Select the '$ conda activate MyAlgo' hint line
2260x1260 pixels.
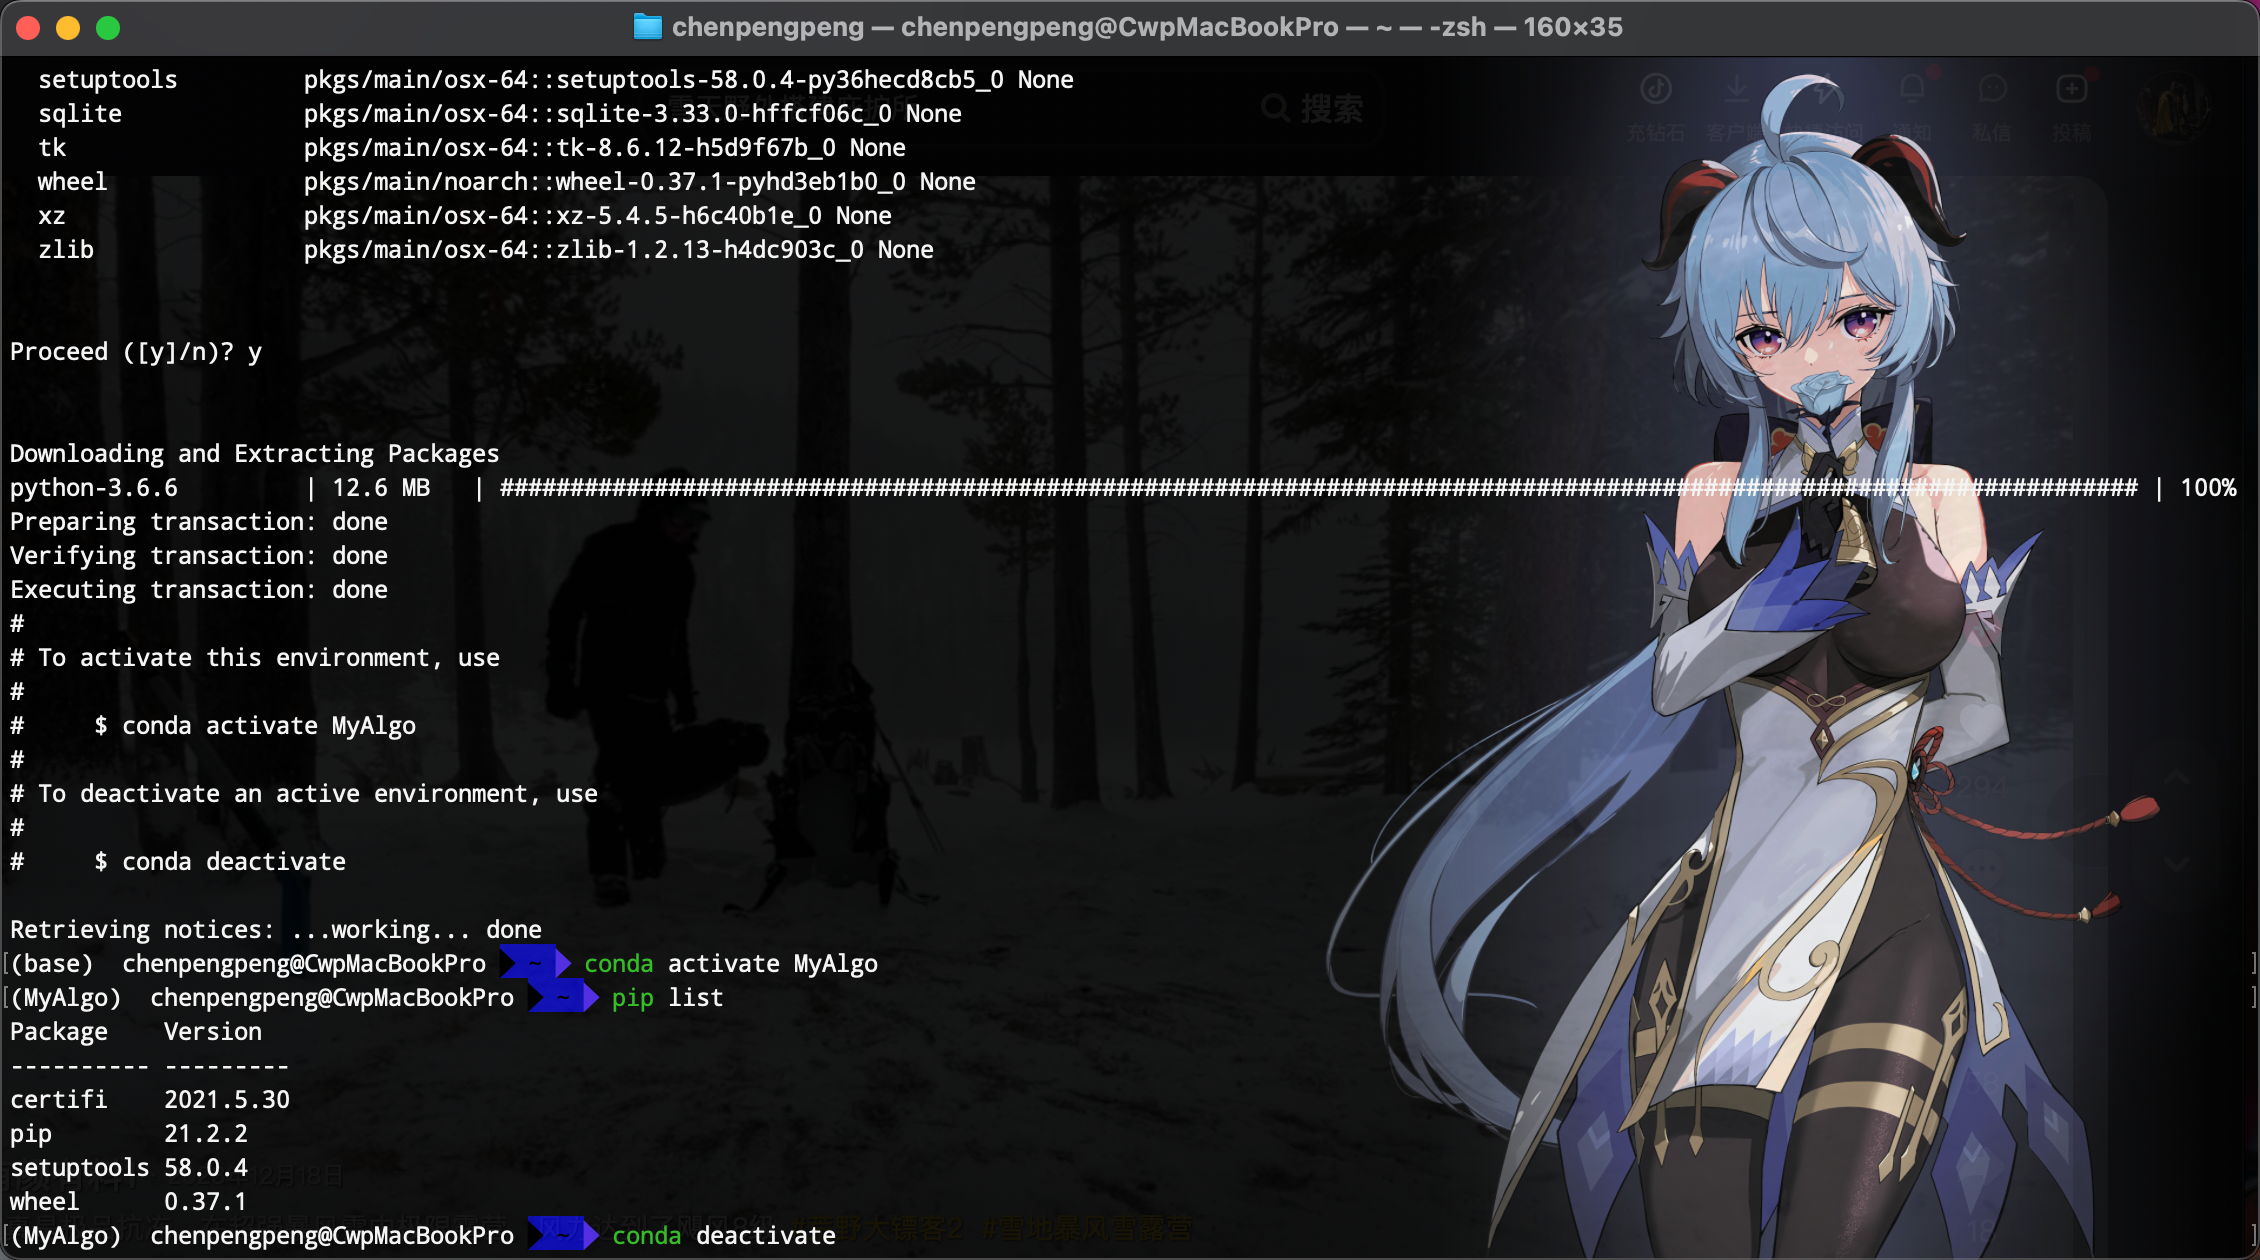click(x=255, y=726)
